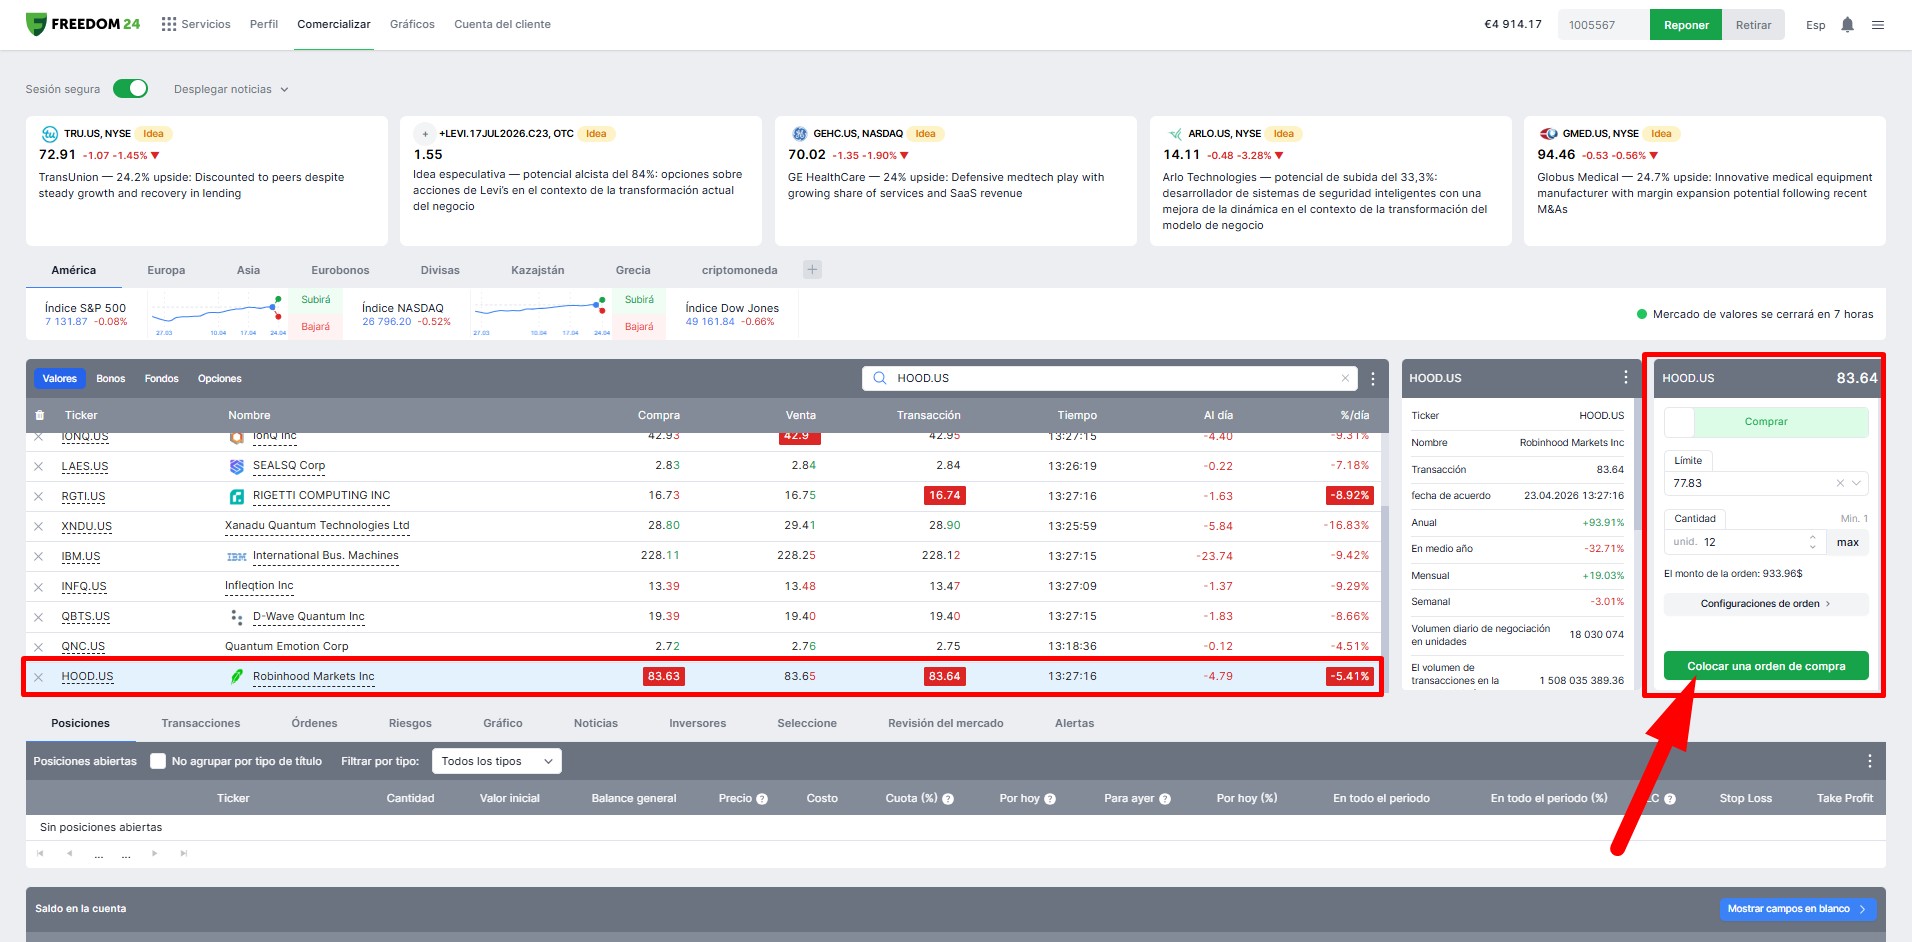Click Para ayer help icon
The height and width of the screenshot is (942, 1912).
coord(1165,799)
